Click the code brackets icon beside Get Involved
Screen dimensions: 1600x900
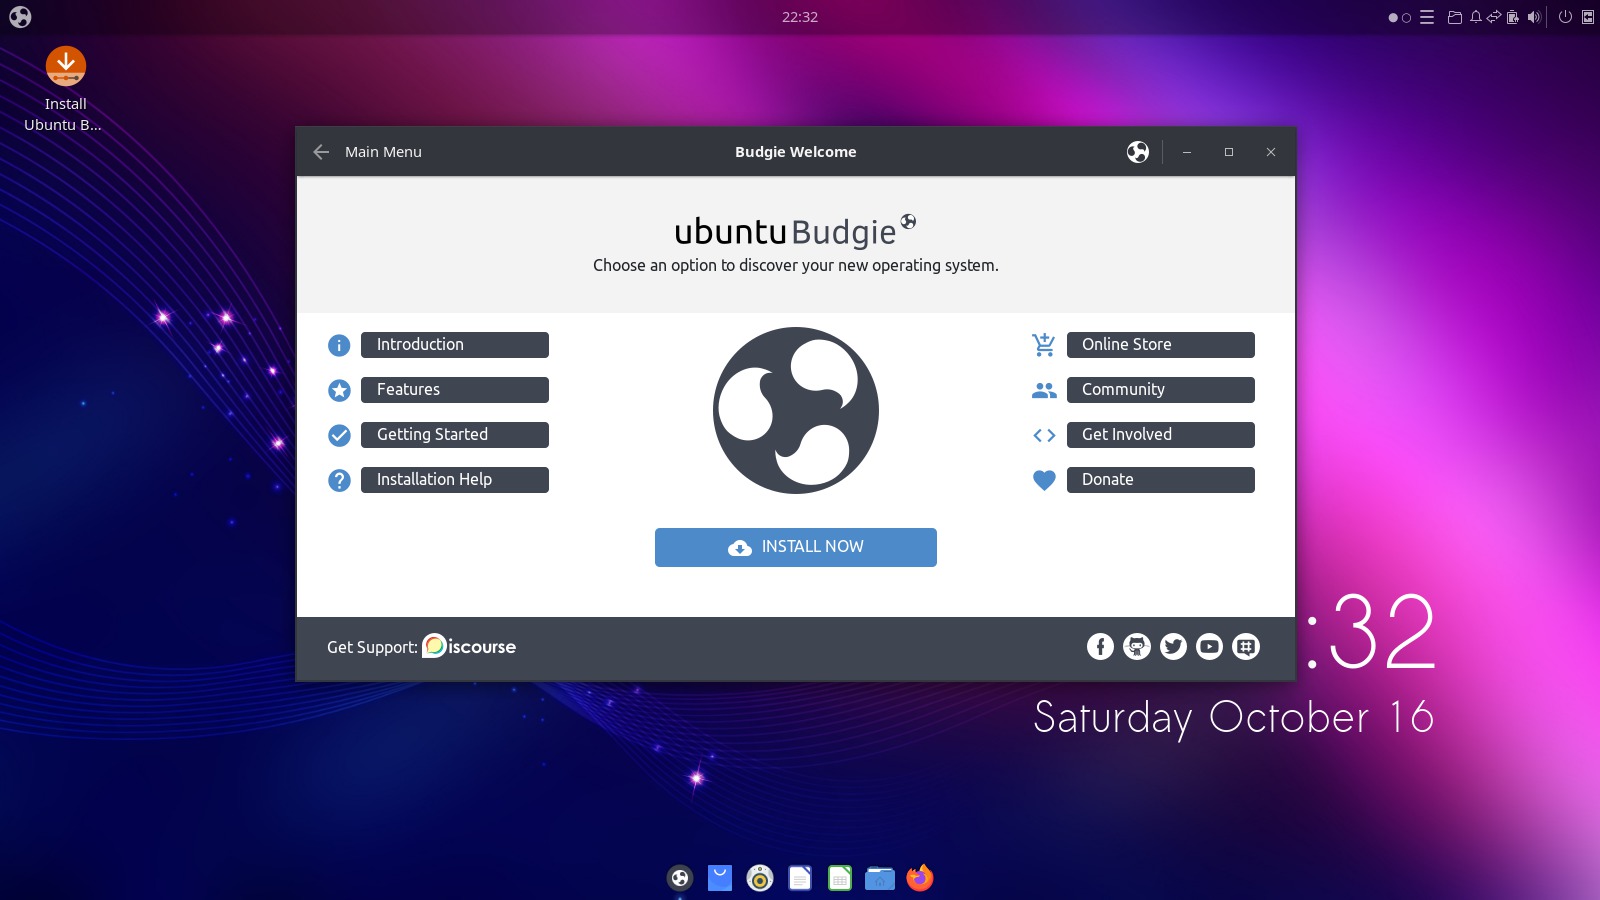(1044, 435)
